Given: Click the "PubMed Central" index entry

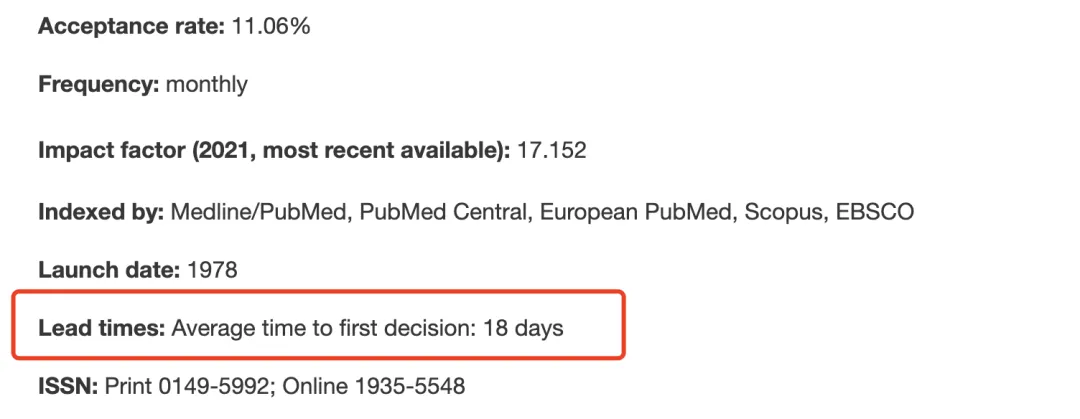Looking at the screenshot, I should pos(441,212).
